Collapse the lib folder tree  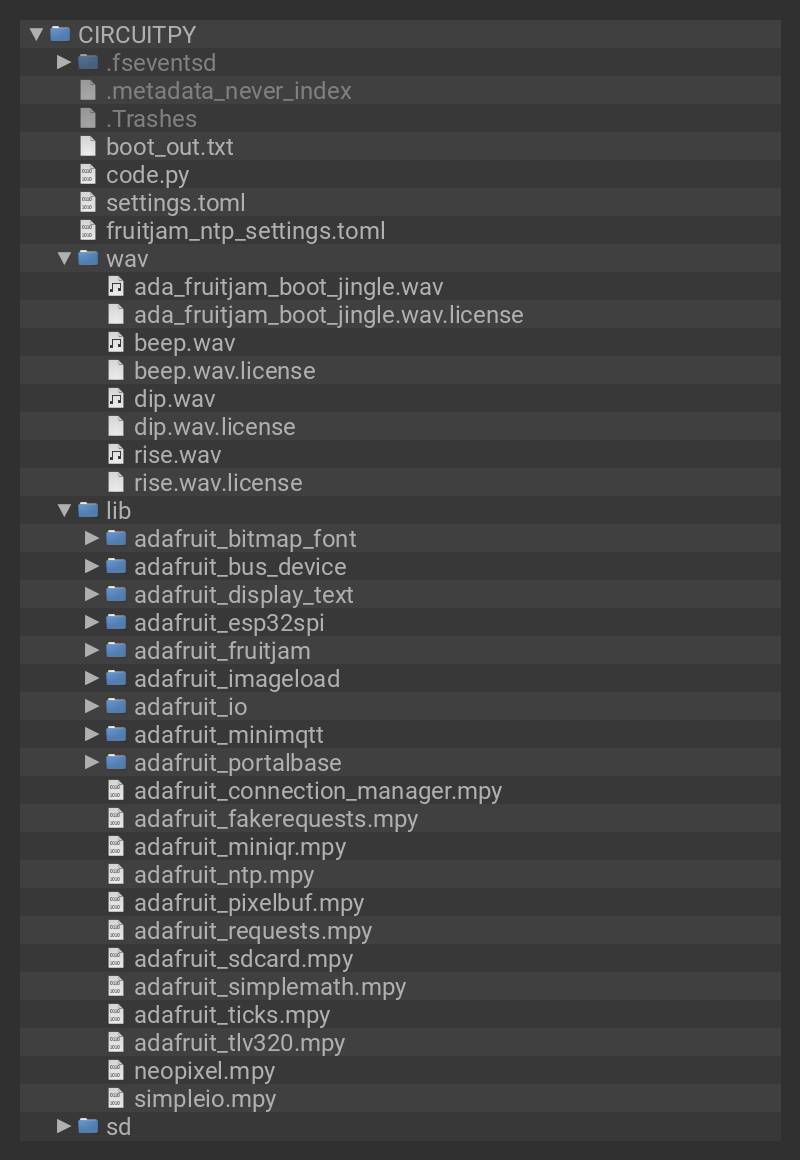point(64,511)
